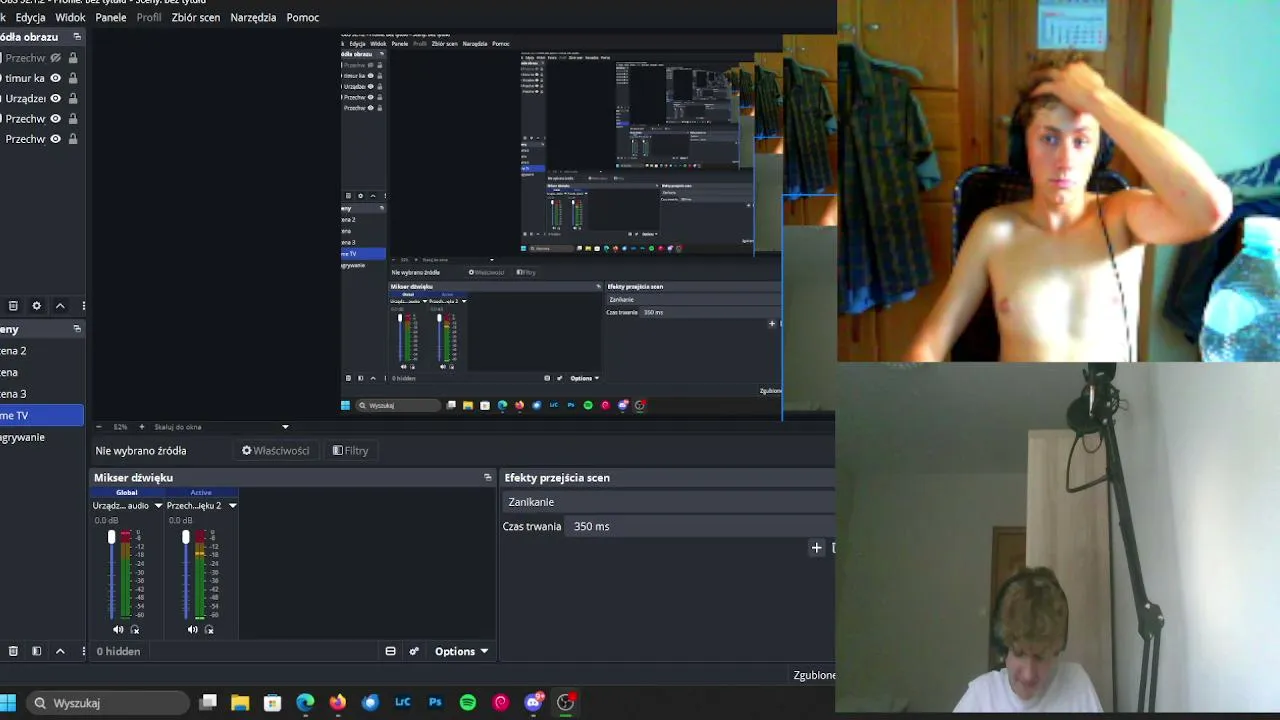Image resolution: width=1280 pixels, height=720 pixels.
Task: Hide the Urządzei source
Action: click(x=56, y=98)
